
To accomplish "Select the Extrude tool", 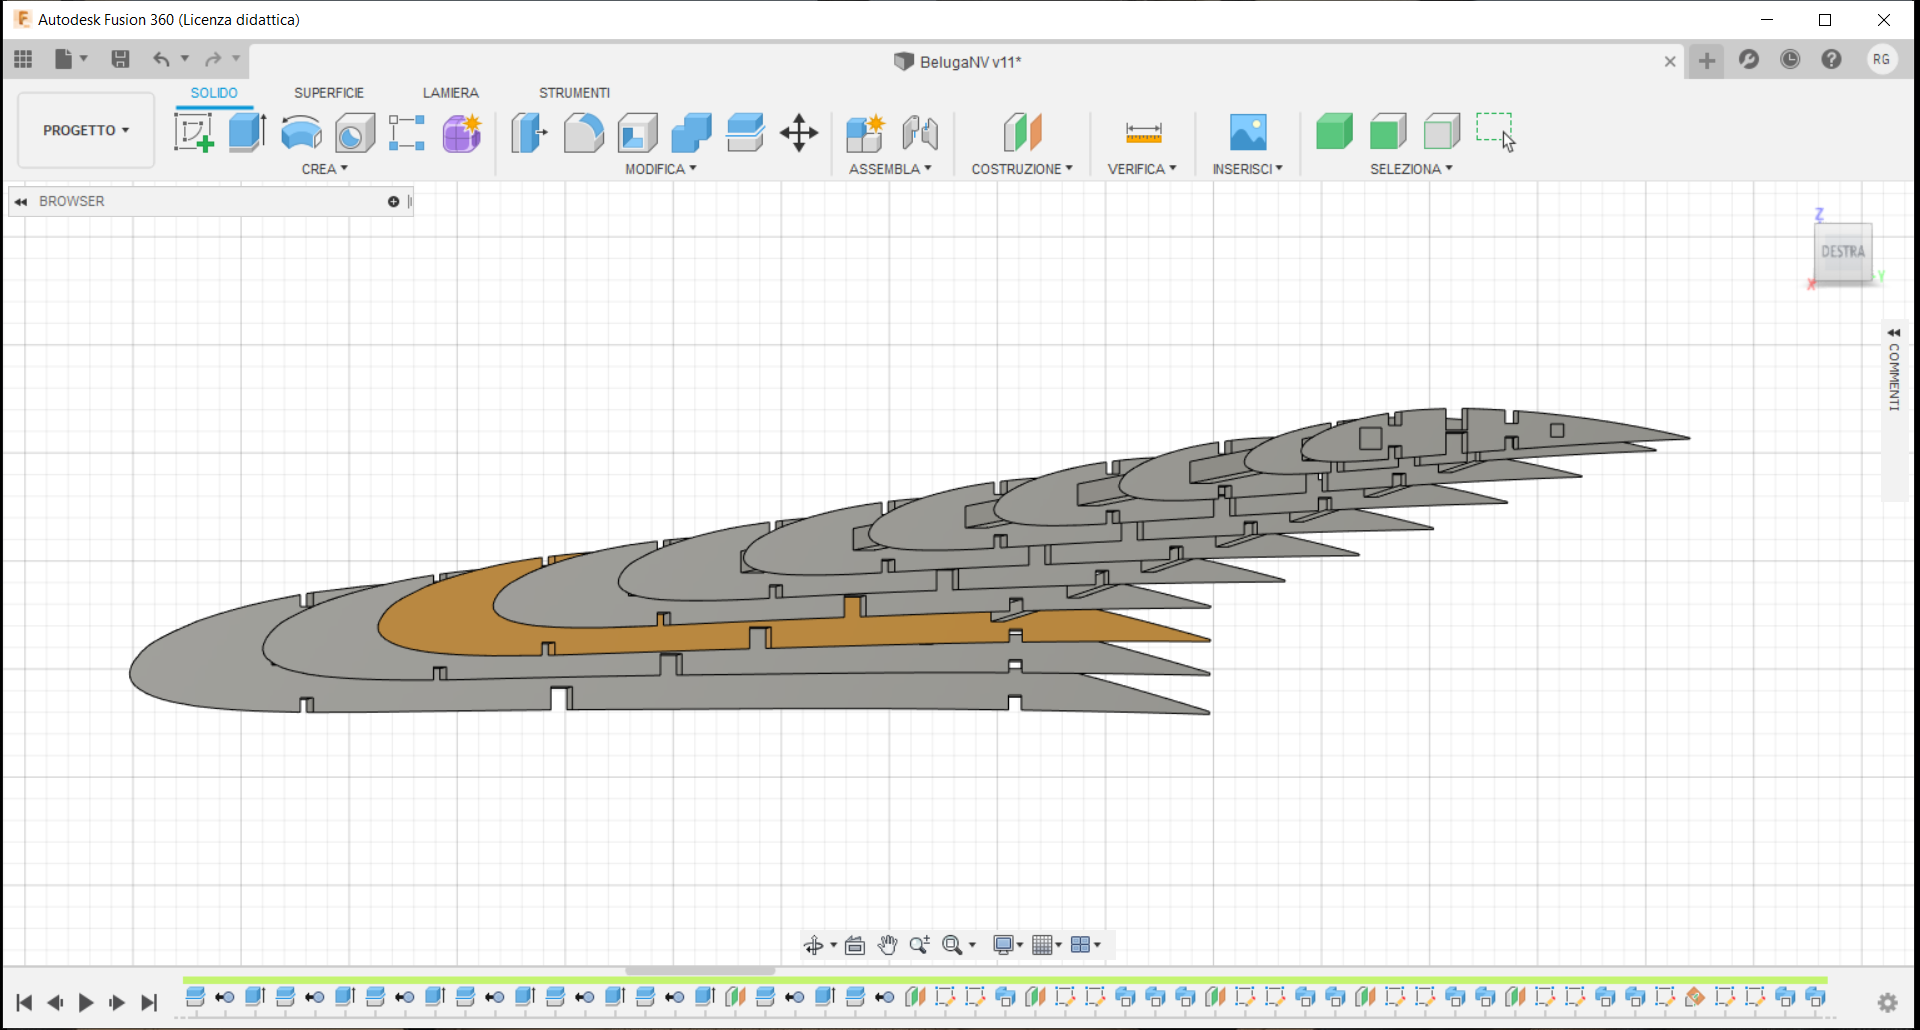I will click(x=247, y=132).
